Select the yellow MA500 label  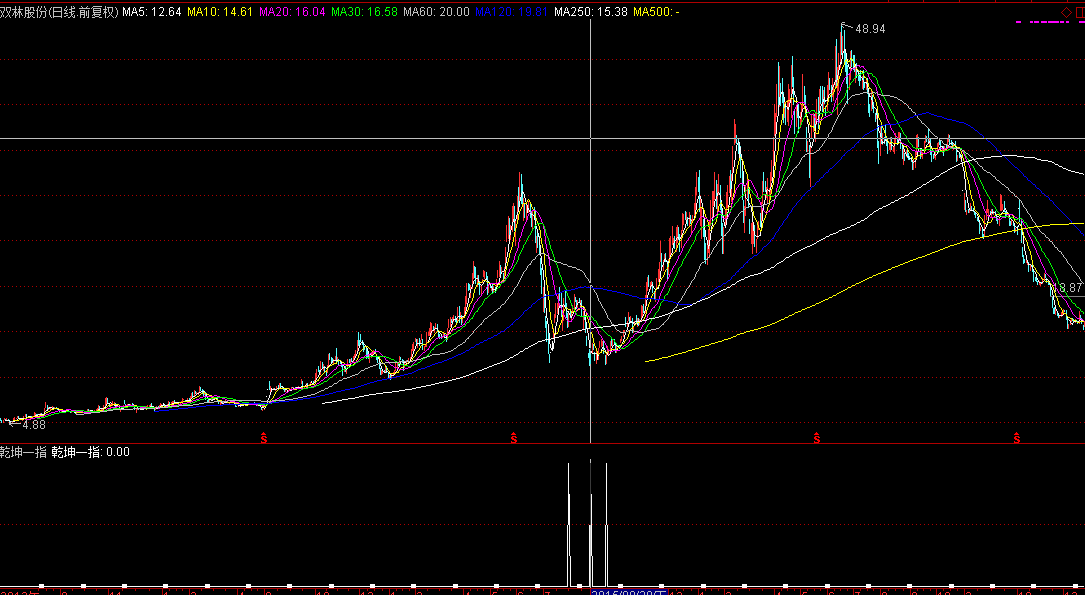point(658,12)
